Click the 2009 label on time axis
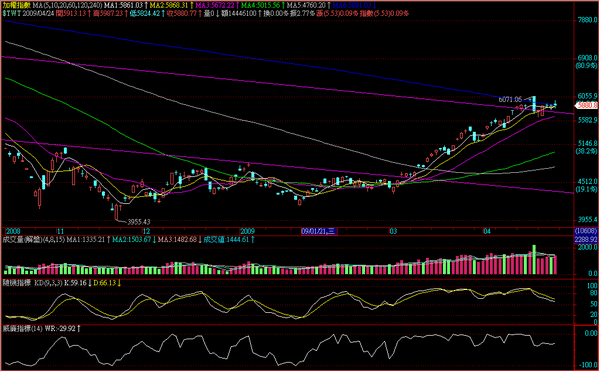This screenshot has width=600, height=372. pos(248,232)
